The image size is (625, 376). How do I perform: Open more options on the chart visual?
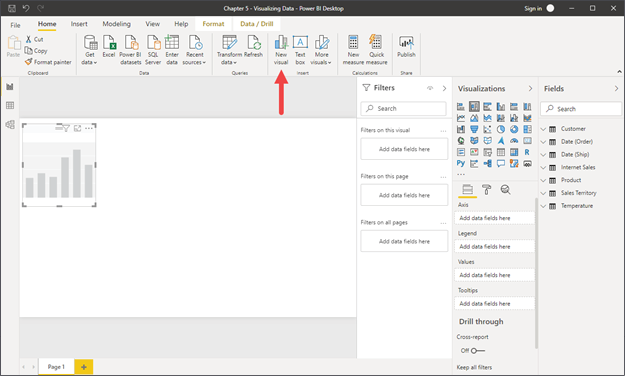tap(89, 128)
